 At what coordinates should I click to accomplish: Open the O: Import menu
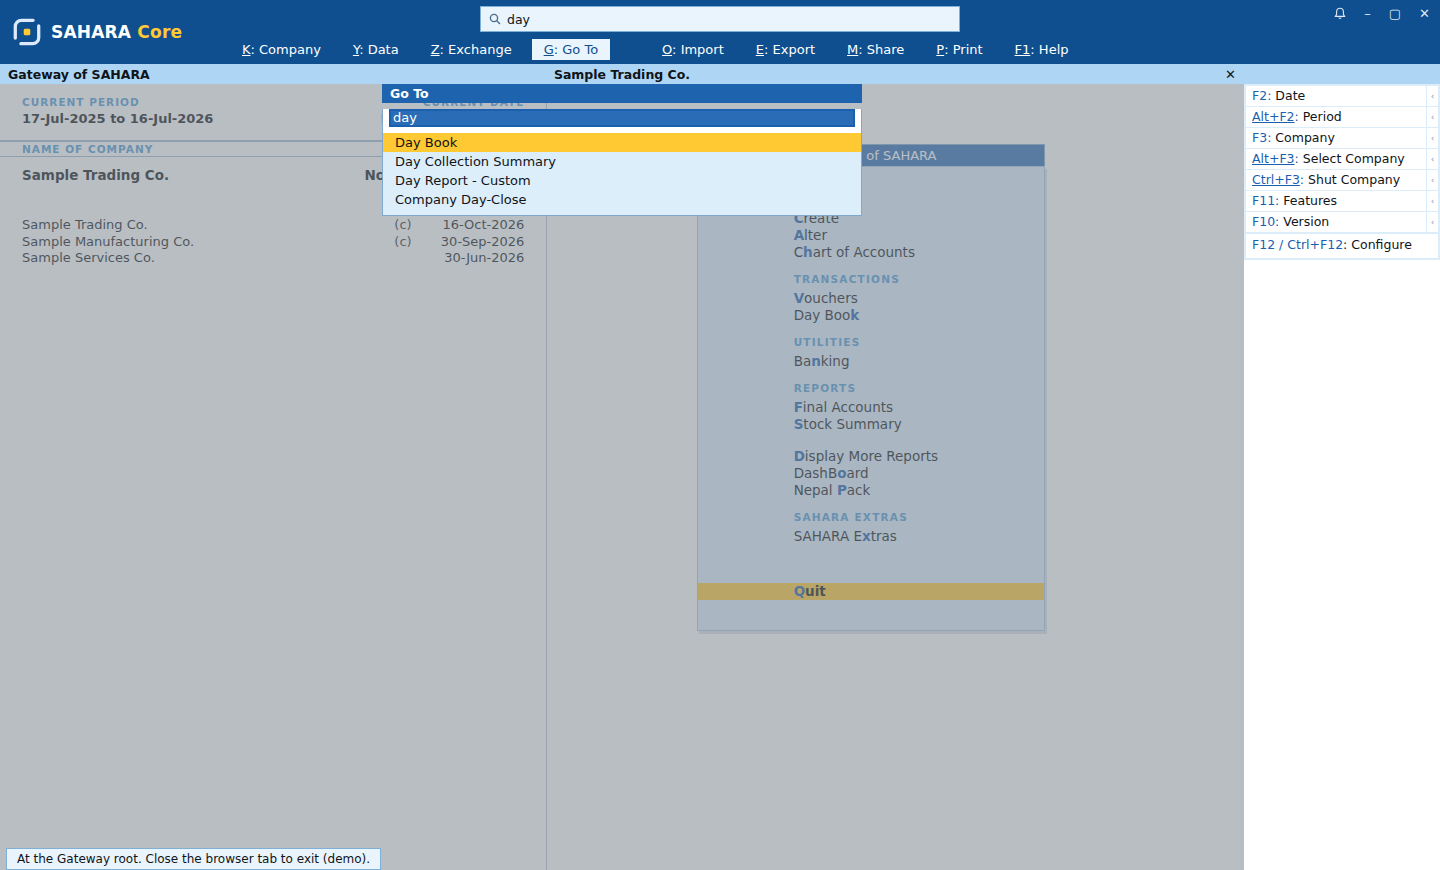(x=693, y=49)
